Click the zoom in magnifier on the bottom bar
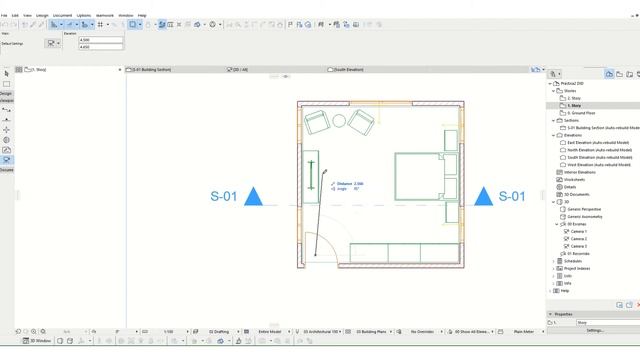This screenshot has width=640, height=360. tap(34, 332)
